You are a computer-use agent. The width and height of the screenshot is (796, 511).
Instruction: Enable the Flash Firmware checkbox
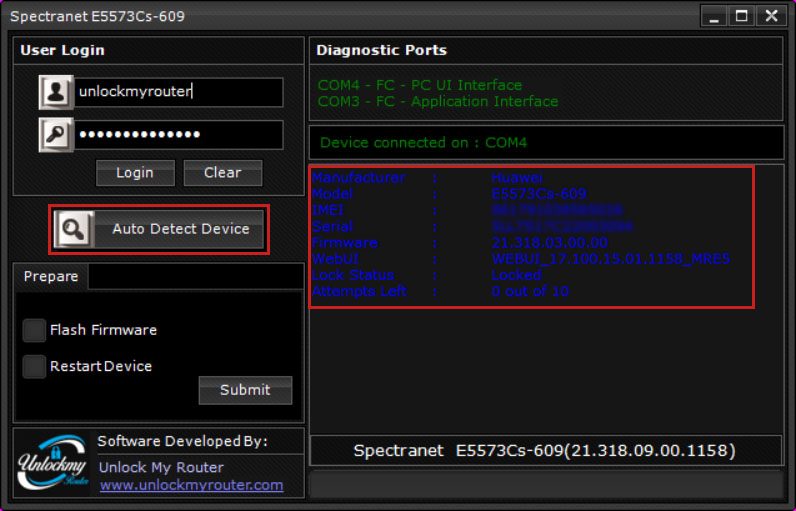coord(34,330)
